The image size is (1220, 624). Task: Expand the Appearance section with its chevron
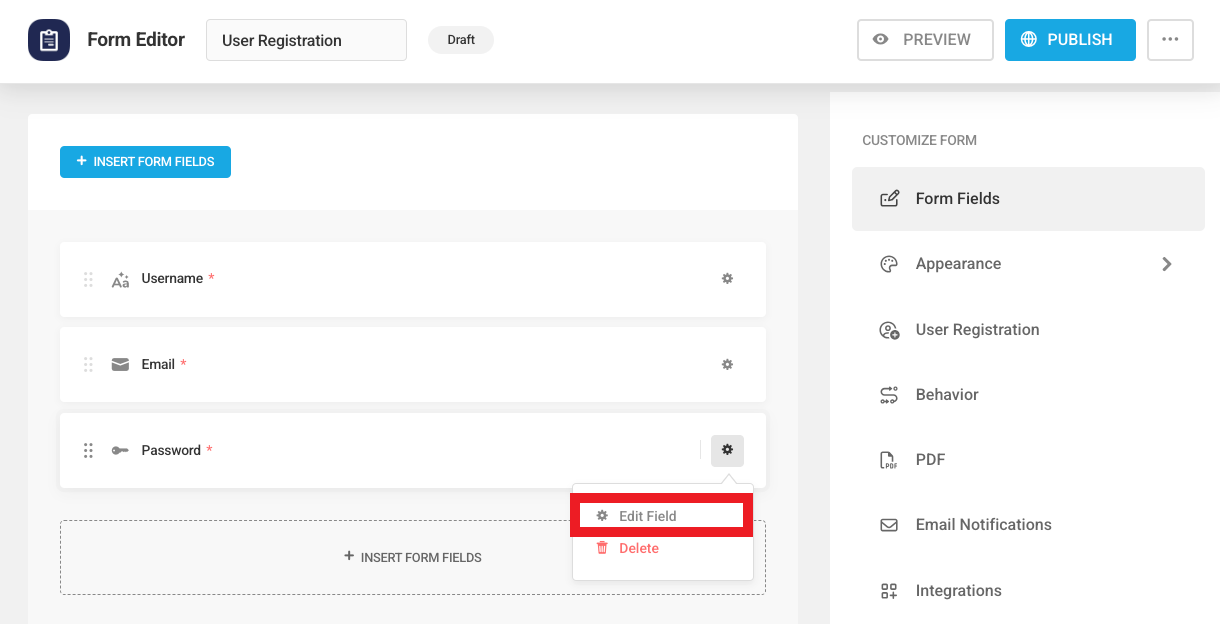pos(1166,263)
